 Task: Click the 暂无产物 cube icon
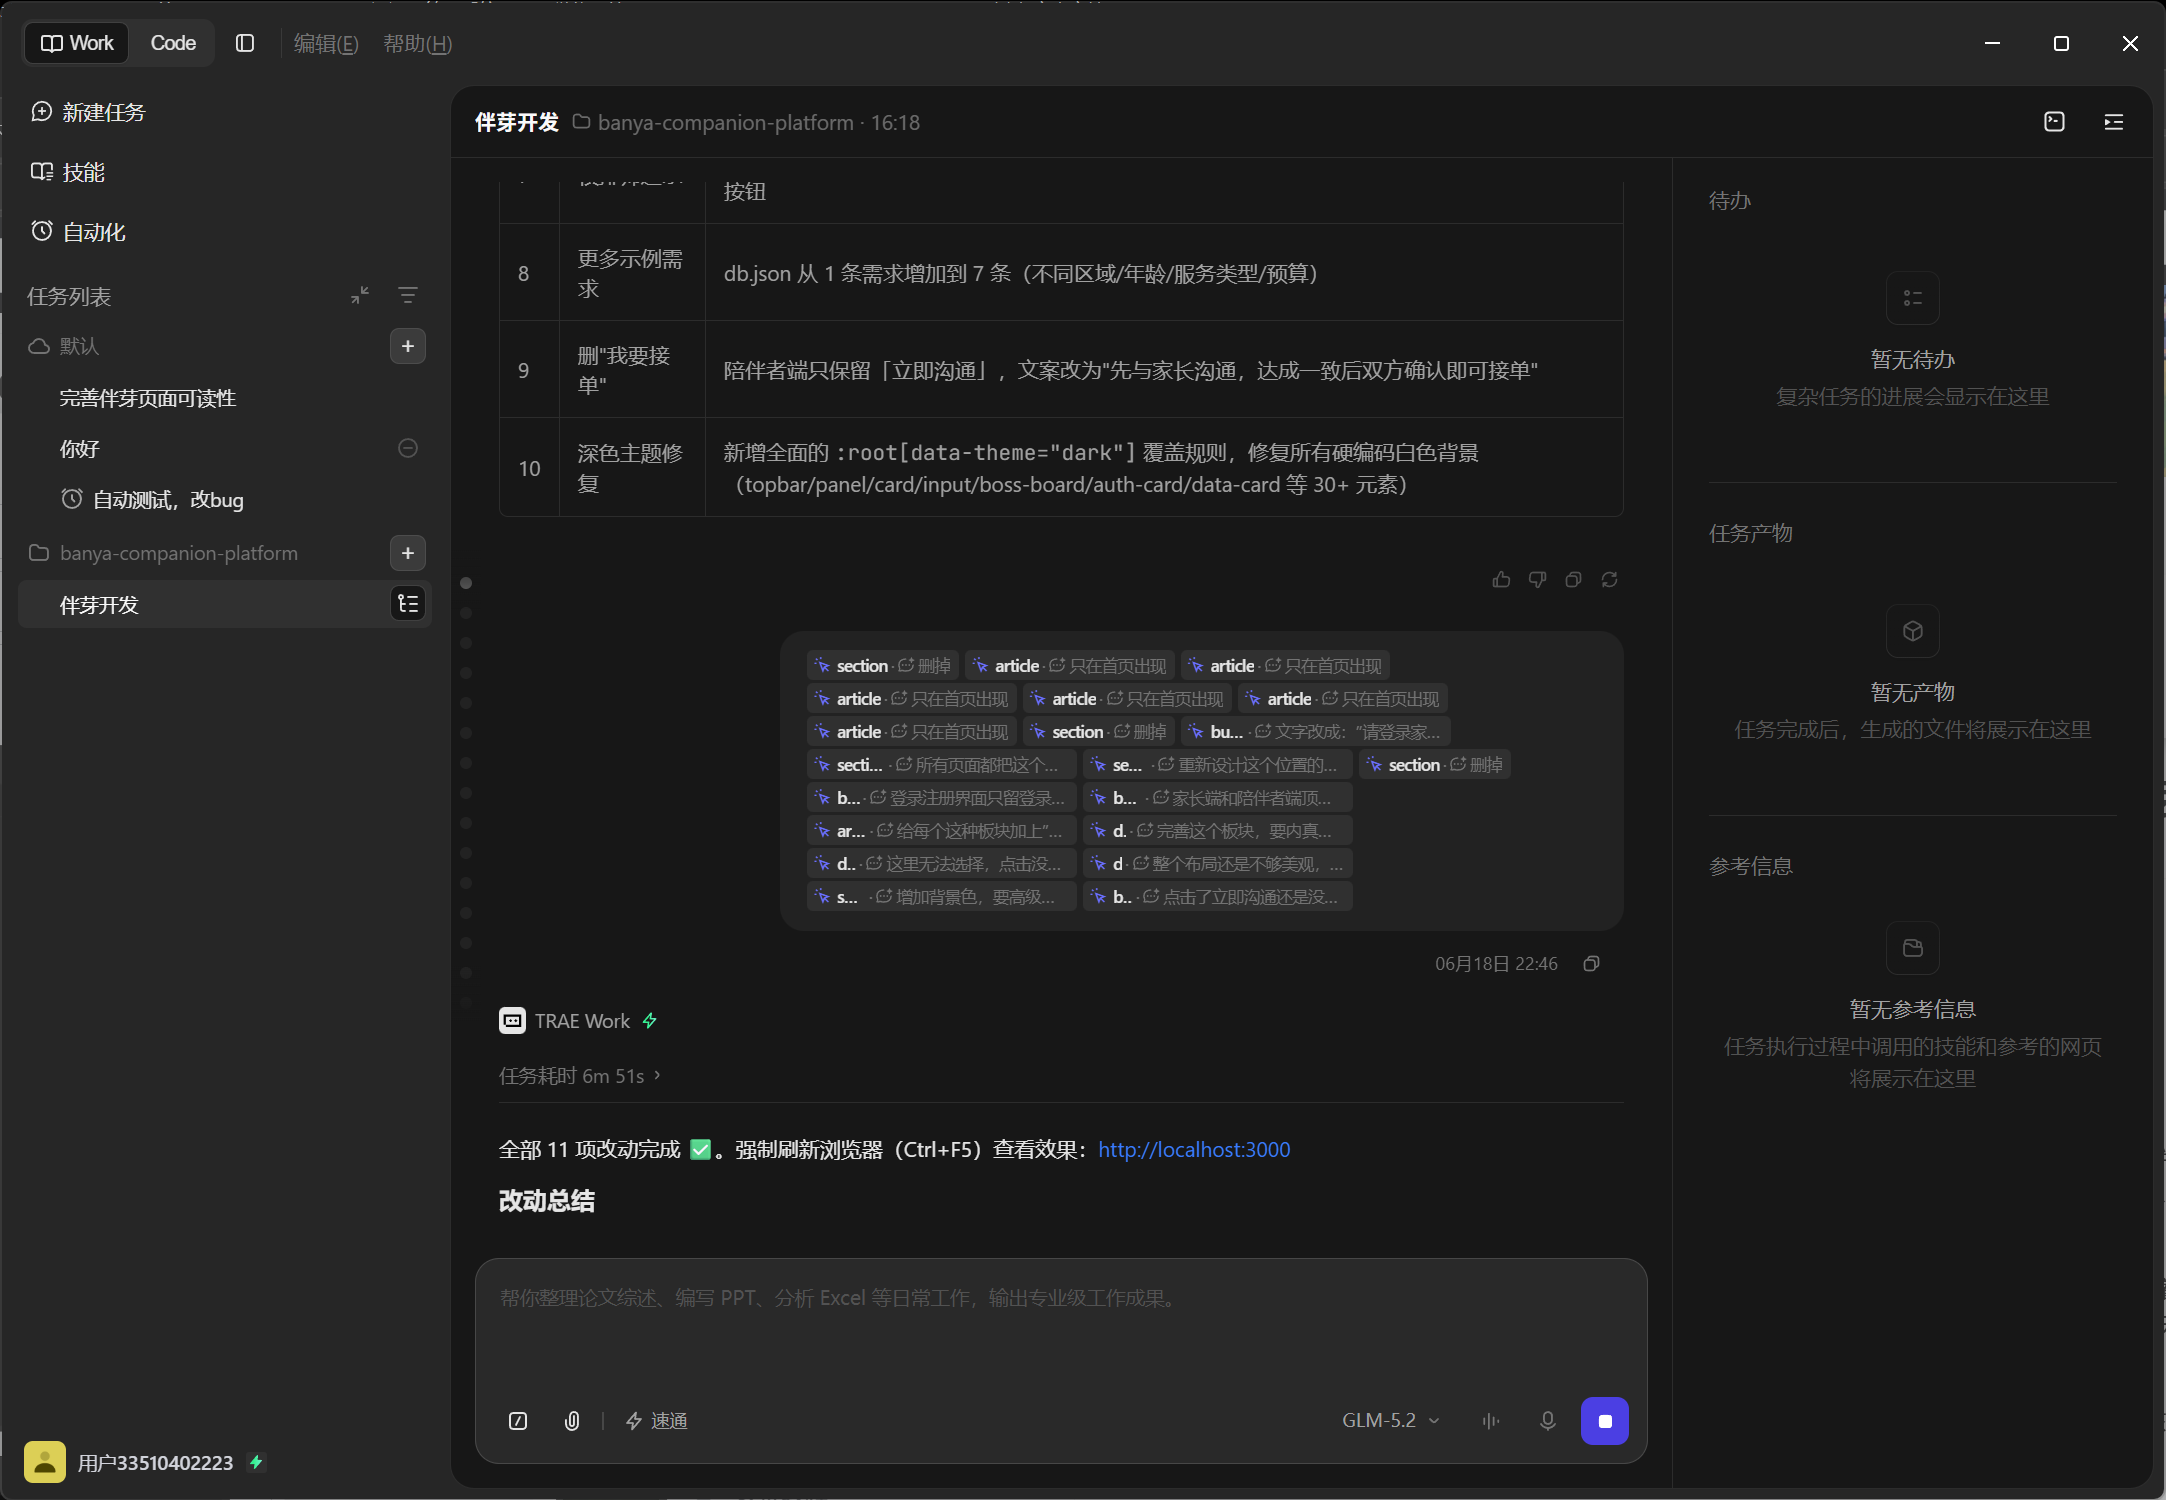1912,631
